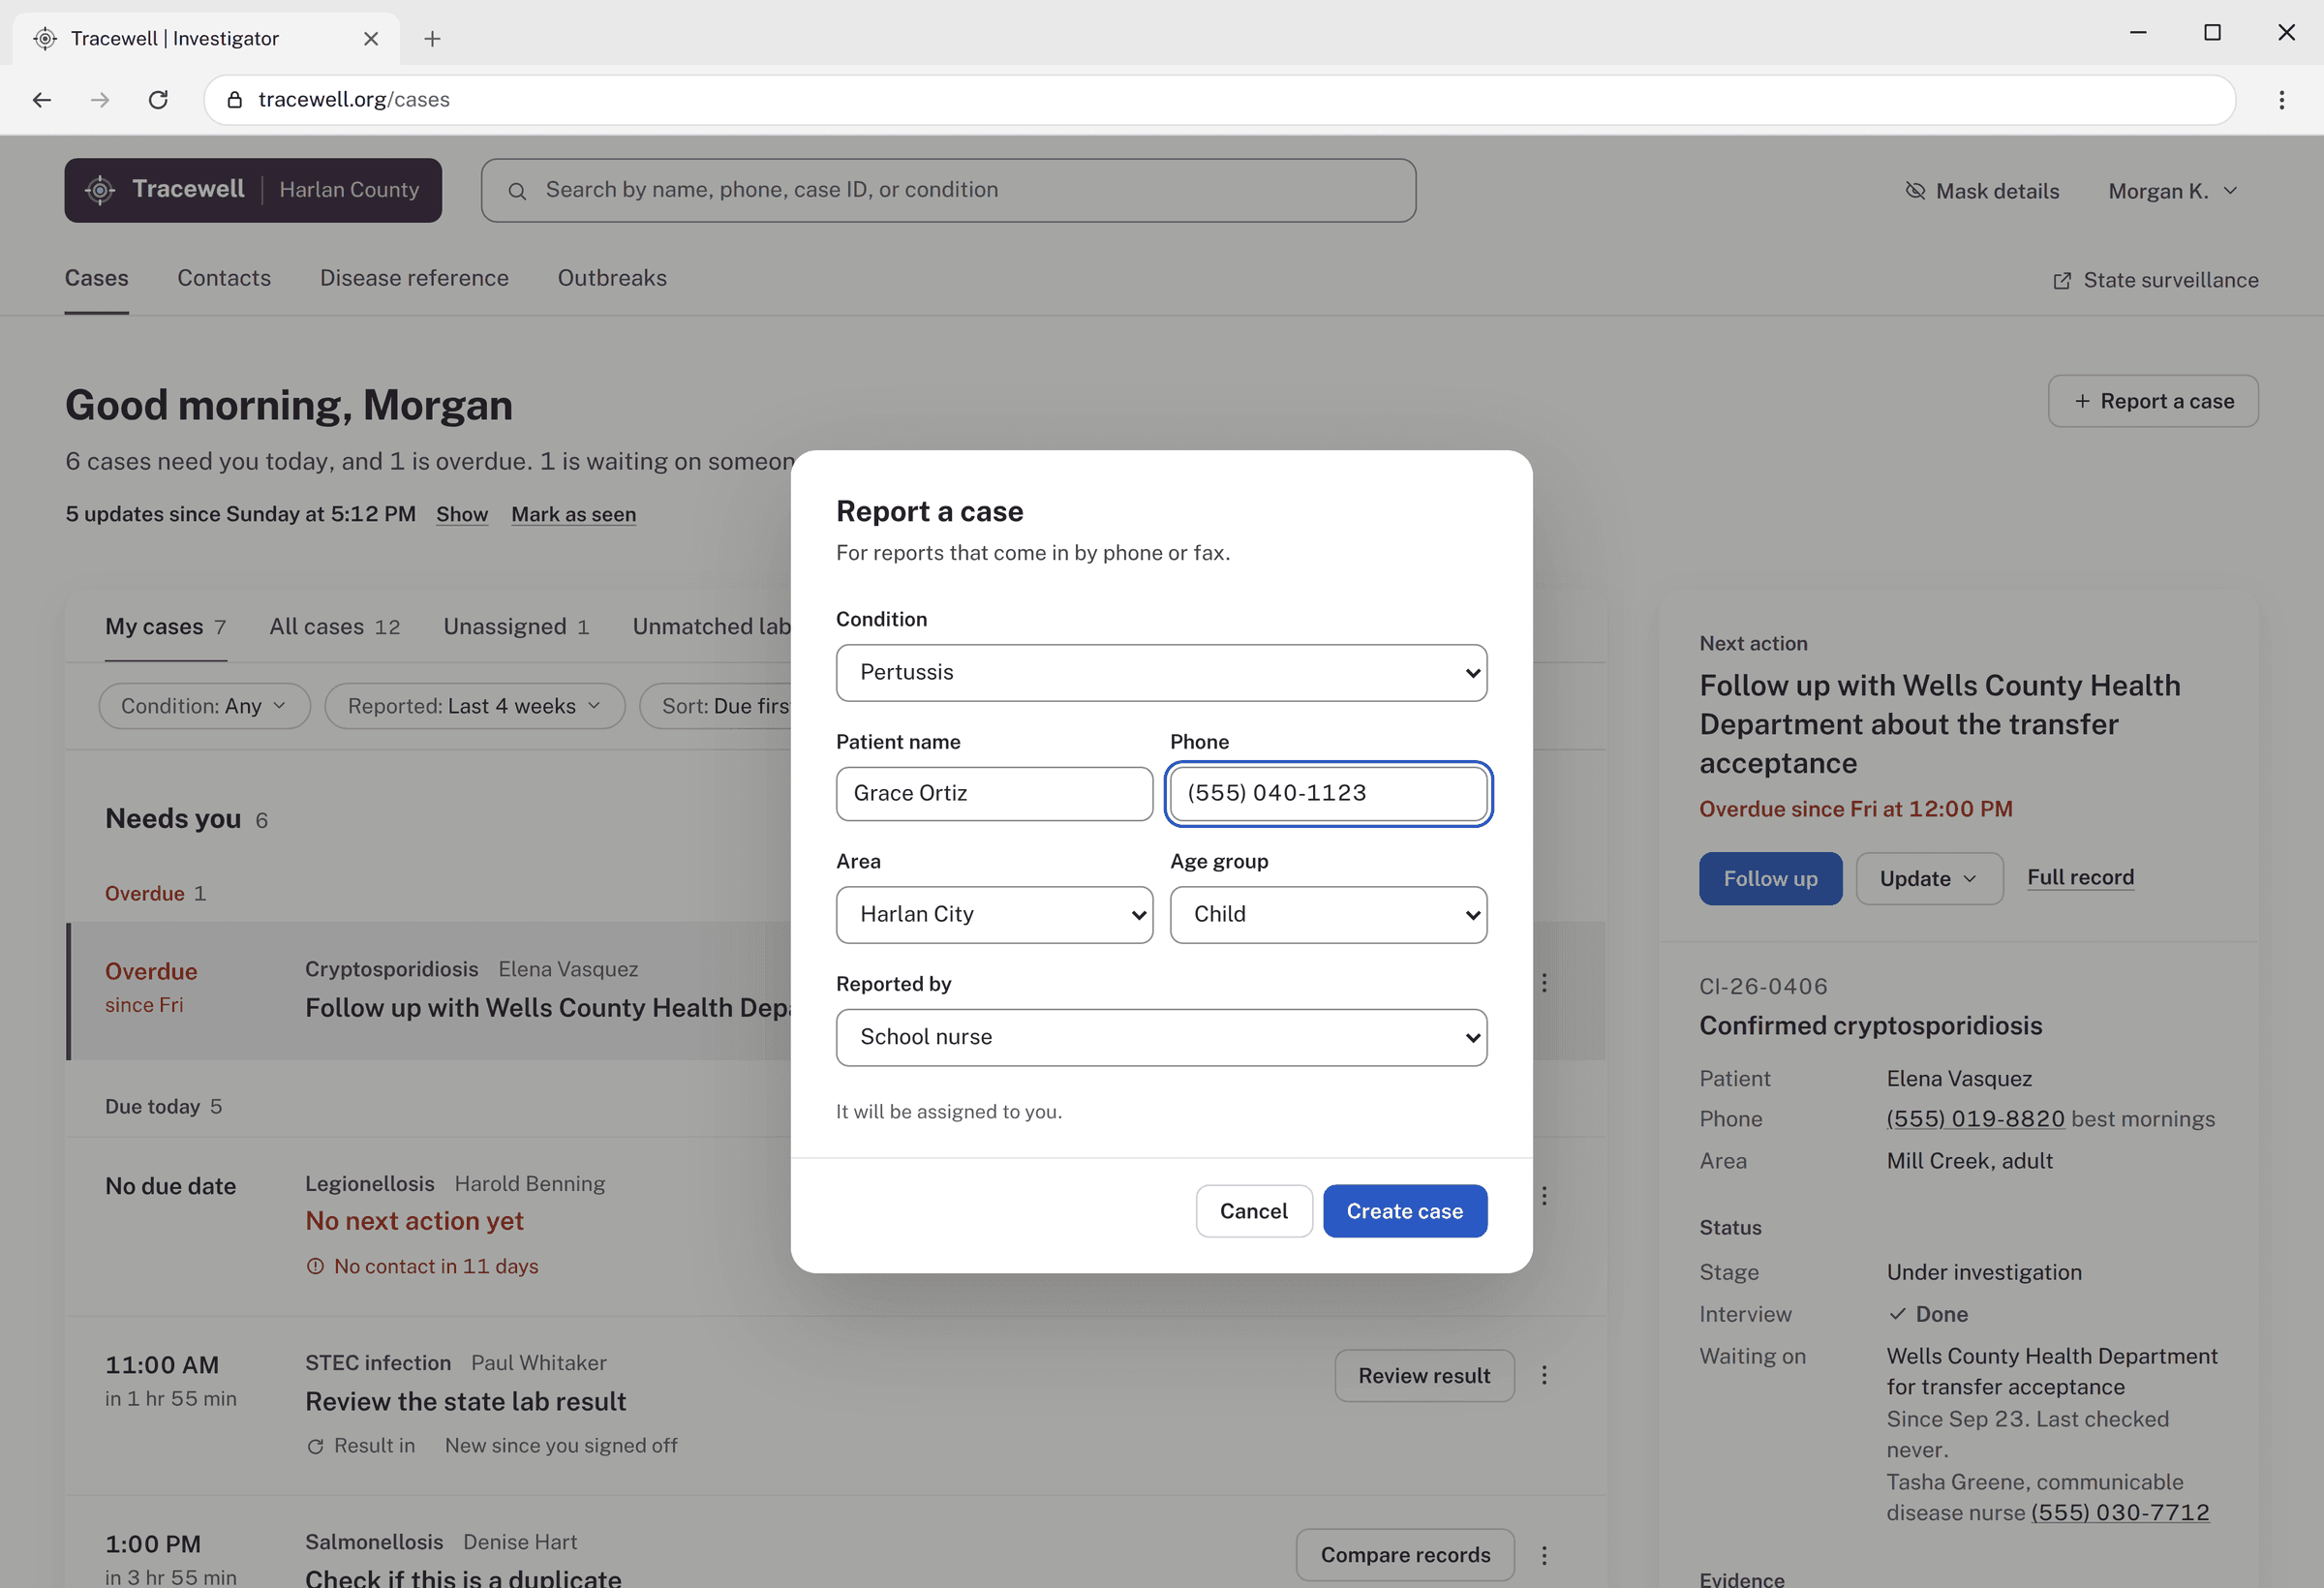Open a new browser tab
2324x1588 pixels.
(432, 38)
